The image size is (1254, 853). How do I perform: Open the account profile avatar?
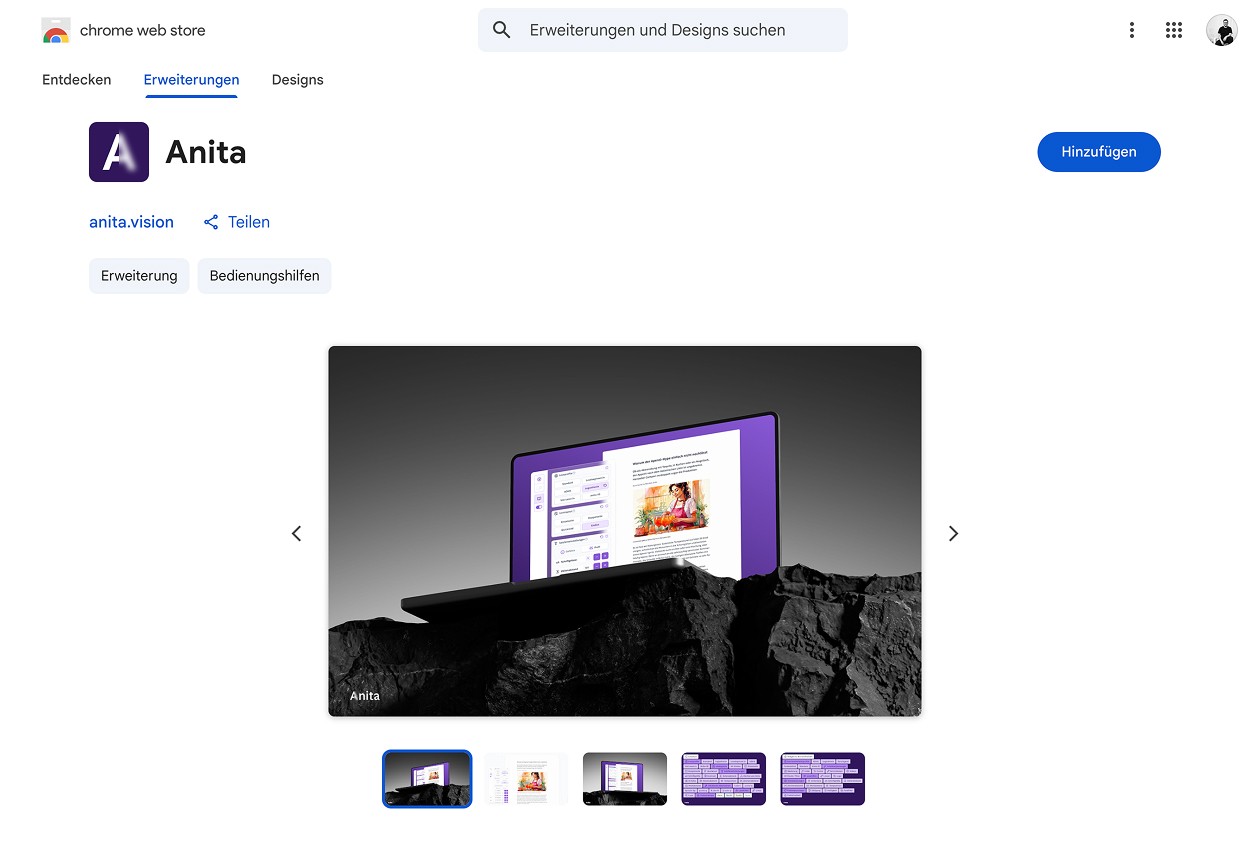pyautogui.click(x=1221, y=30)
